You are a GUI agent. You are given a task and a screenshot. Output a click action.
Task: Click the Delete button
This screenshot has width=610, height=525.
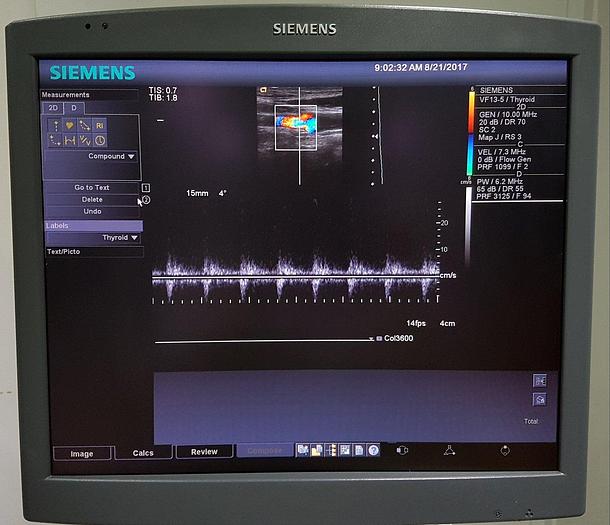pyautogui.click(x=92, y=200)
